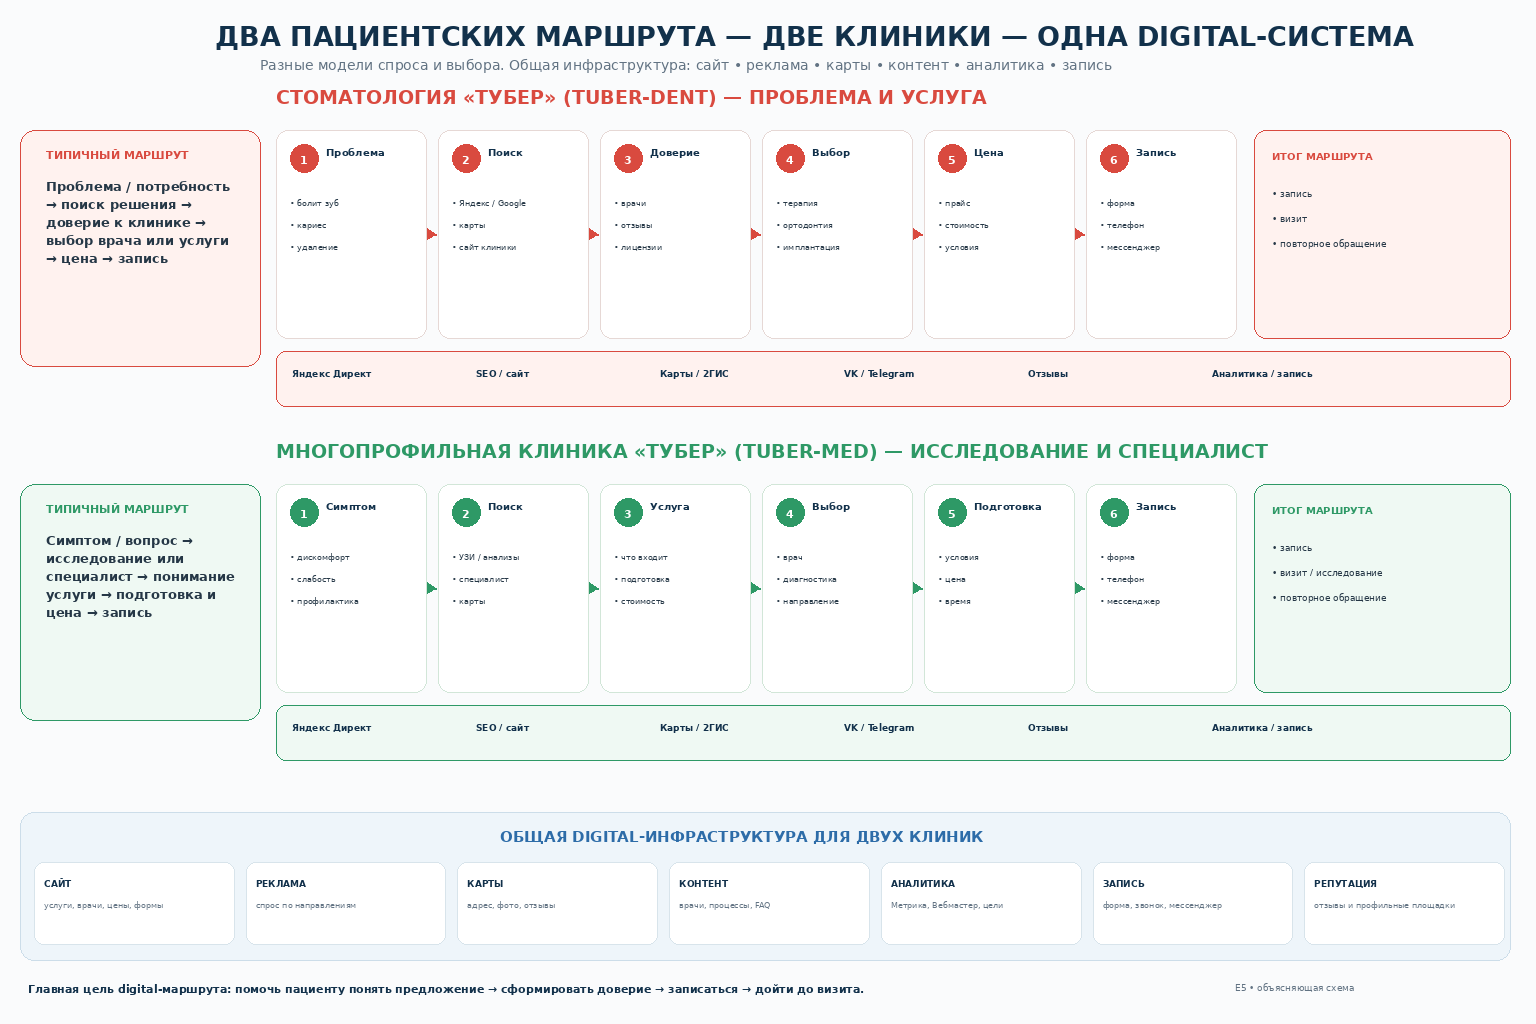Image resolution: width=1536 pixels, height=1024 pixels.
Task: Click red step circle 1 beside 'Проблема'
Action: click(x=304, y=159)
